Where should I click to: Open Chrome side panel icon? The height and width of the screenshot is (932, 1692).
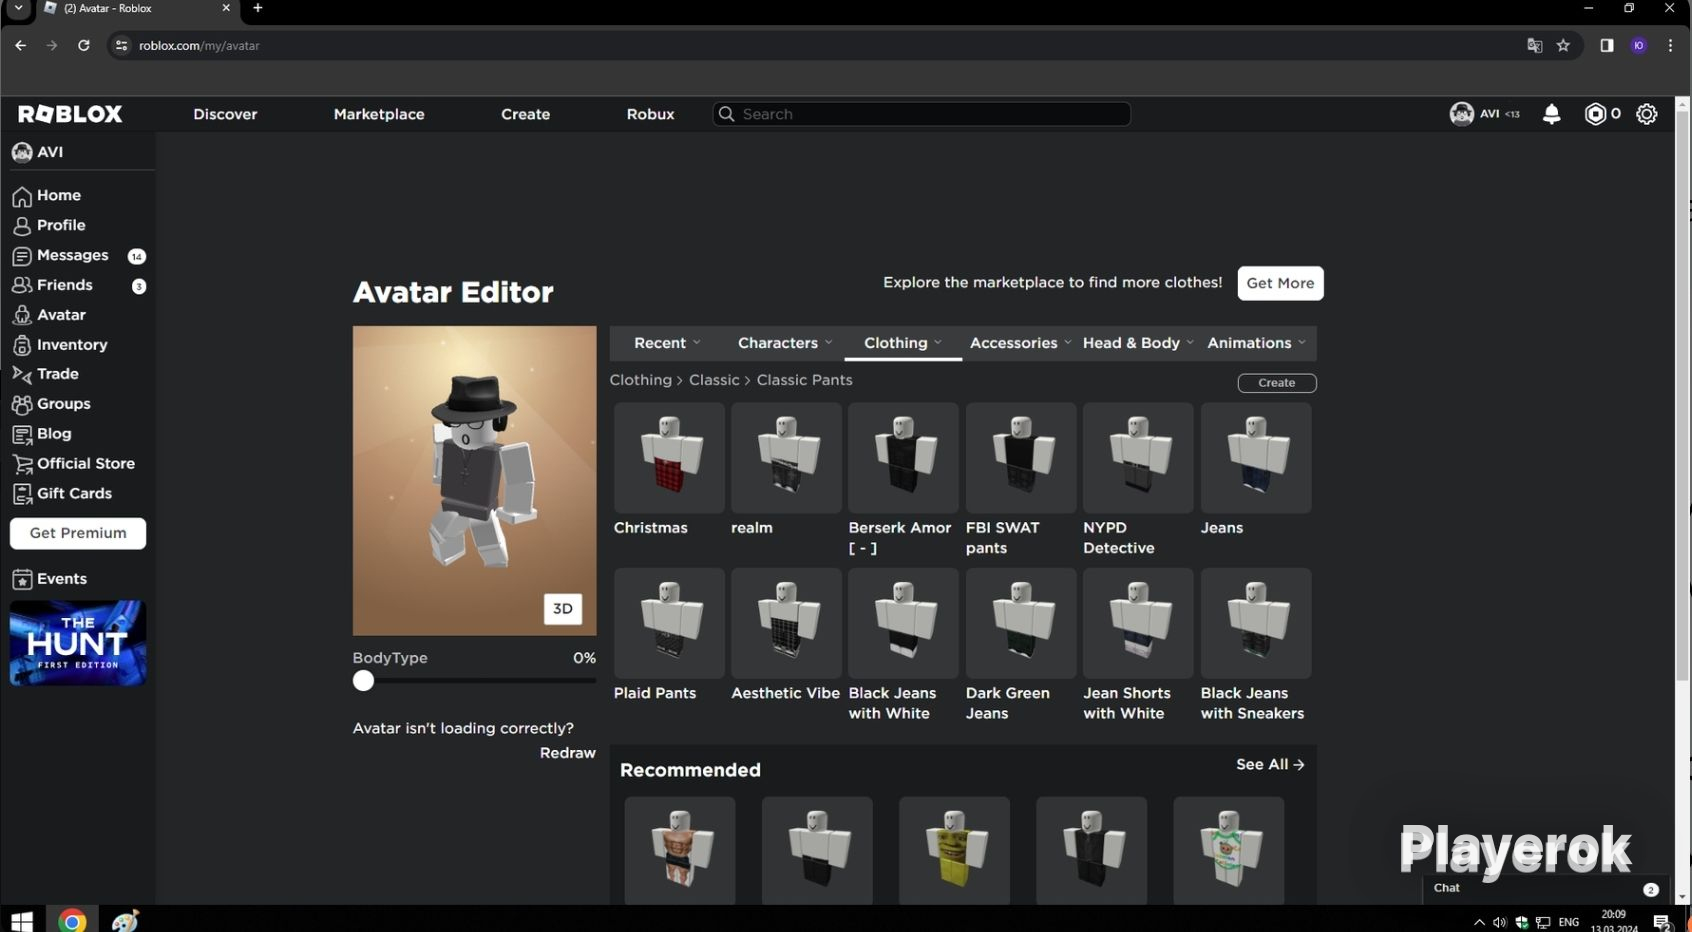(x=1607, y=45)
